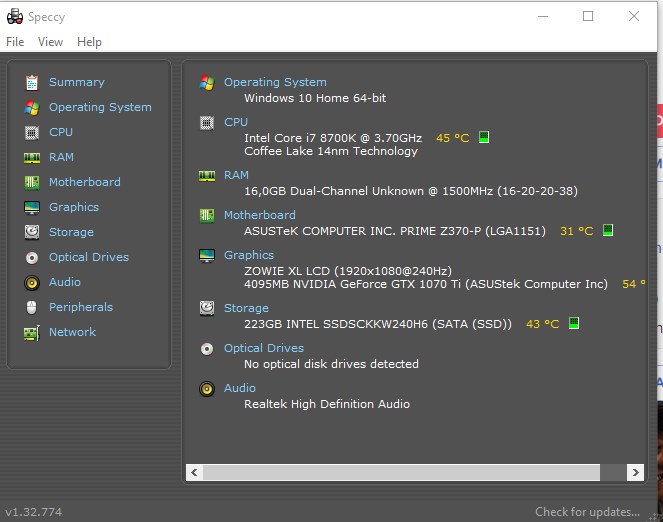Select RAM label in the sidebar
Viewport: 663px width, 522px height.
[61, 157]
